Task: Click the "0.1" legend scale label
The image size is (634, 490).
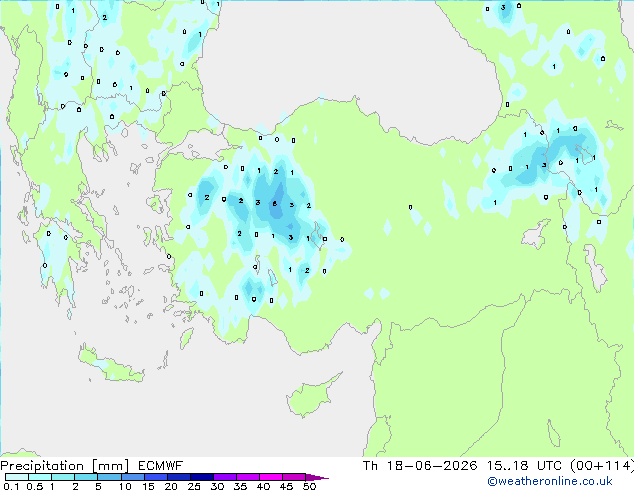Action: 11,486
